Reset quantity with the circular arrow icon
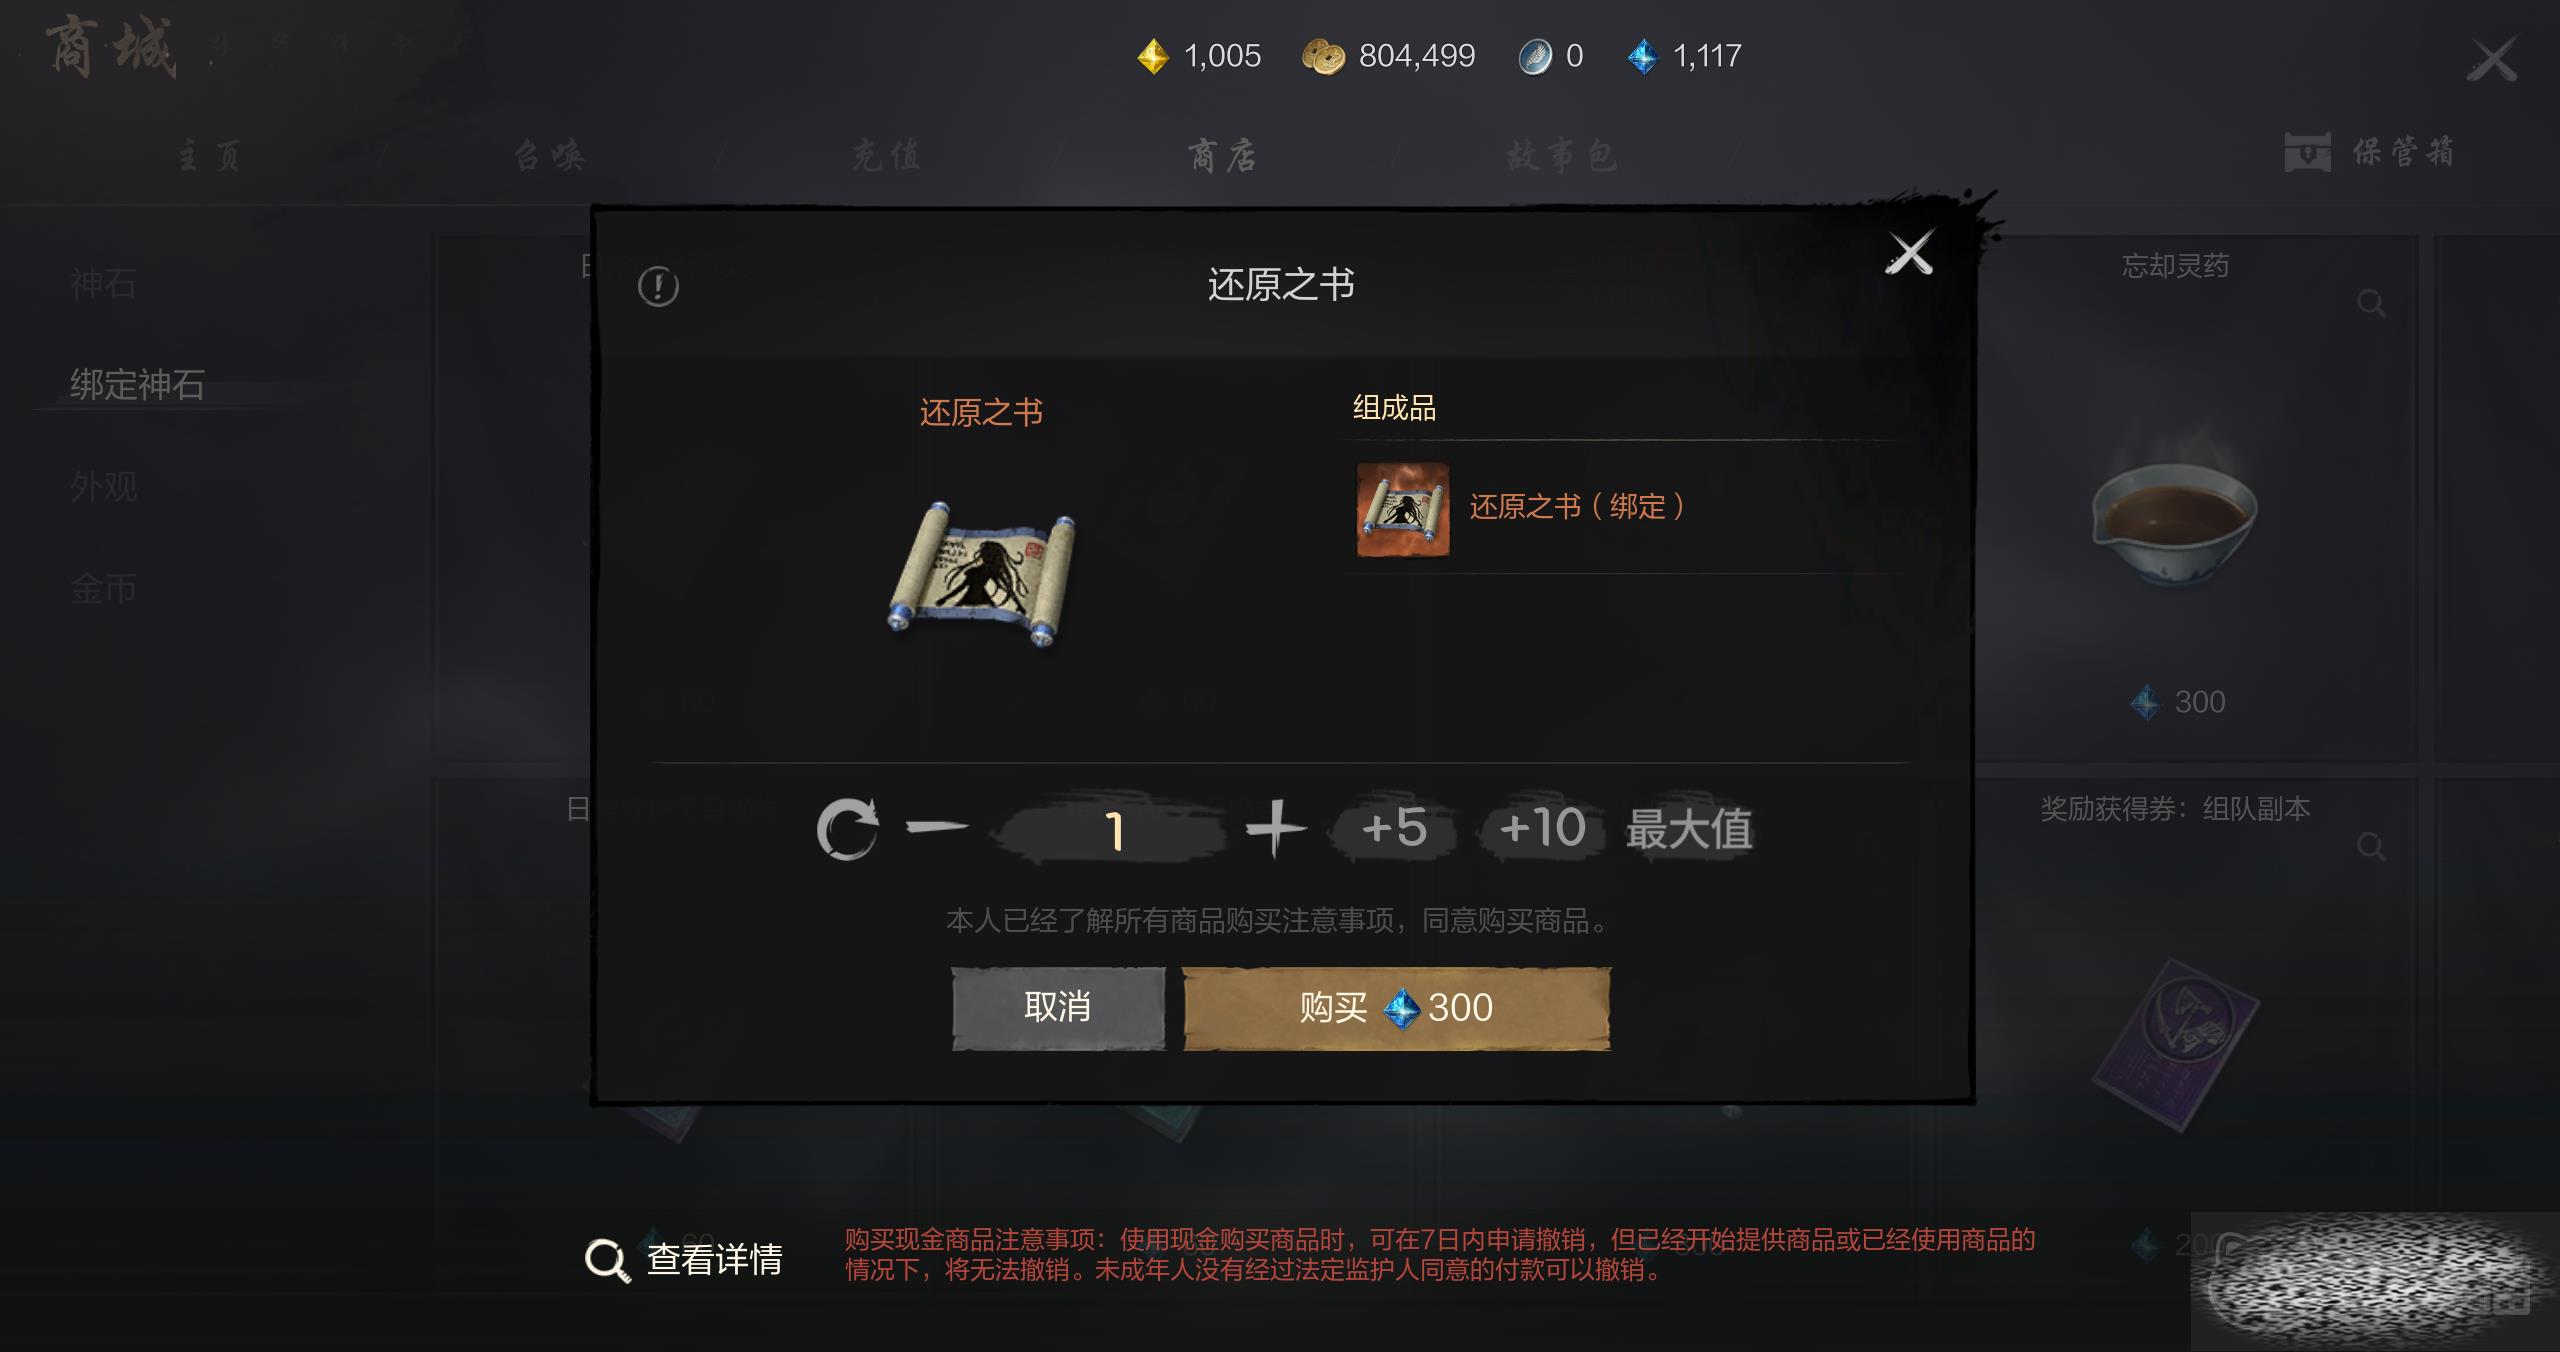Viewport: 2560px width, 1352px height. 847,829
